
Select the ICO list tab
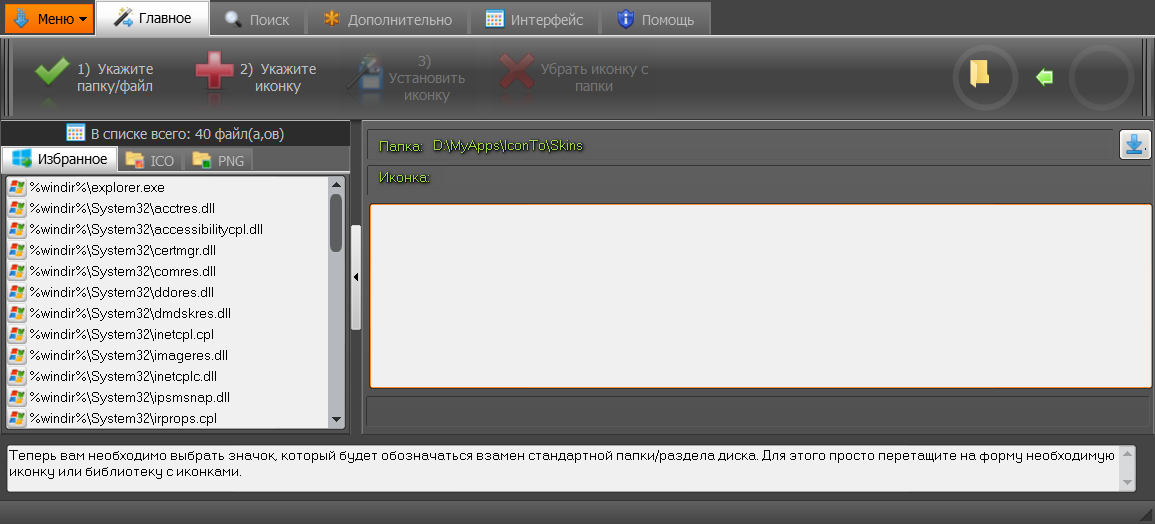[x=150, y=161]
